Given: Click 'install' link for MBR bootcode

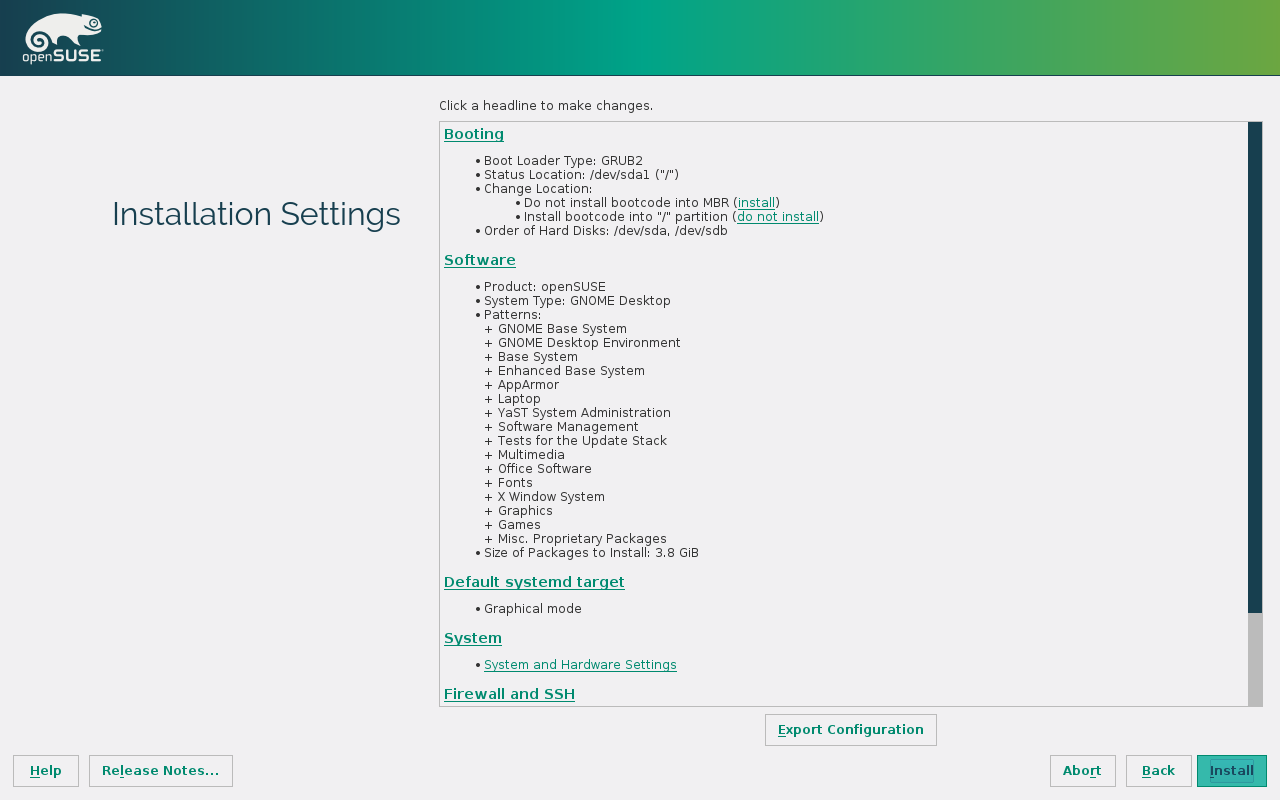Looking at the screenshot, I should (x=756, y=203).
